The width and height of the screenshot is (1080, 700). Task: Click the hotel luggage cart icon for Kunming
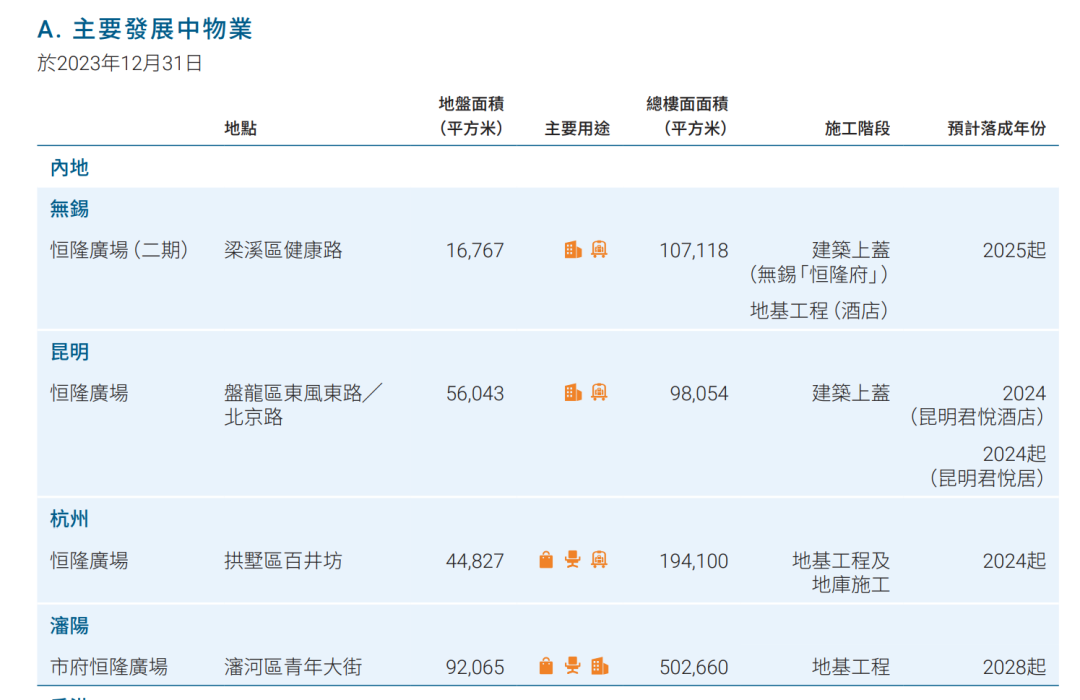(x=599, y=393)
